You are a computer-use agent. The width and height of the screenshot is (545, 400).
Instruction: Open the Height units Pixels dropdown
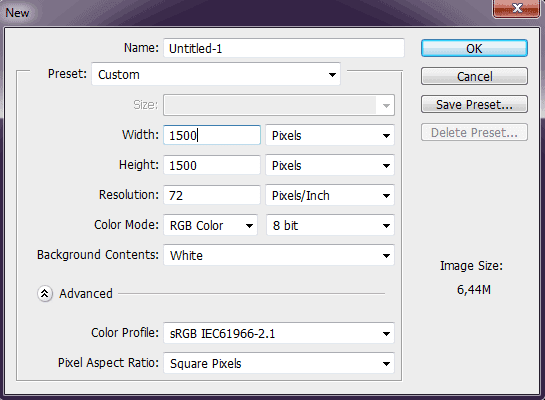coord(330,165)
